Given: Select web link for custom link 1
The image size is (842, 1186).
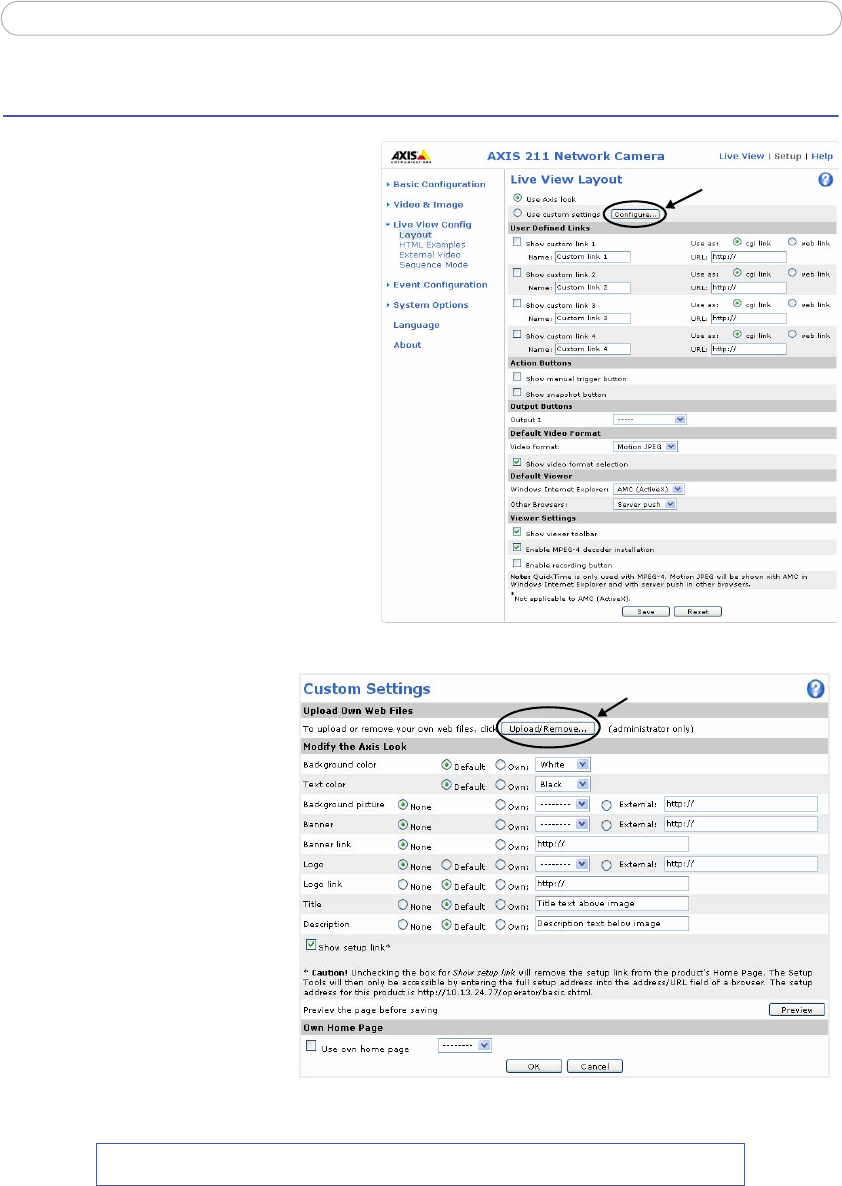Looking at the screenshot, I should pos(792,242).
